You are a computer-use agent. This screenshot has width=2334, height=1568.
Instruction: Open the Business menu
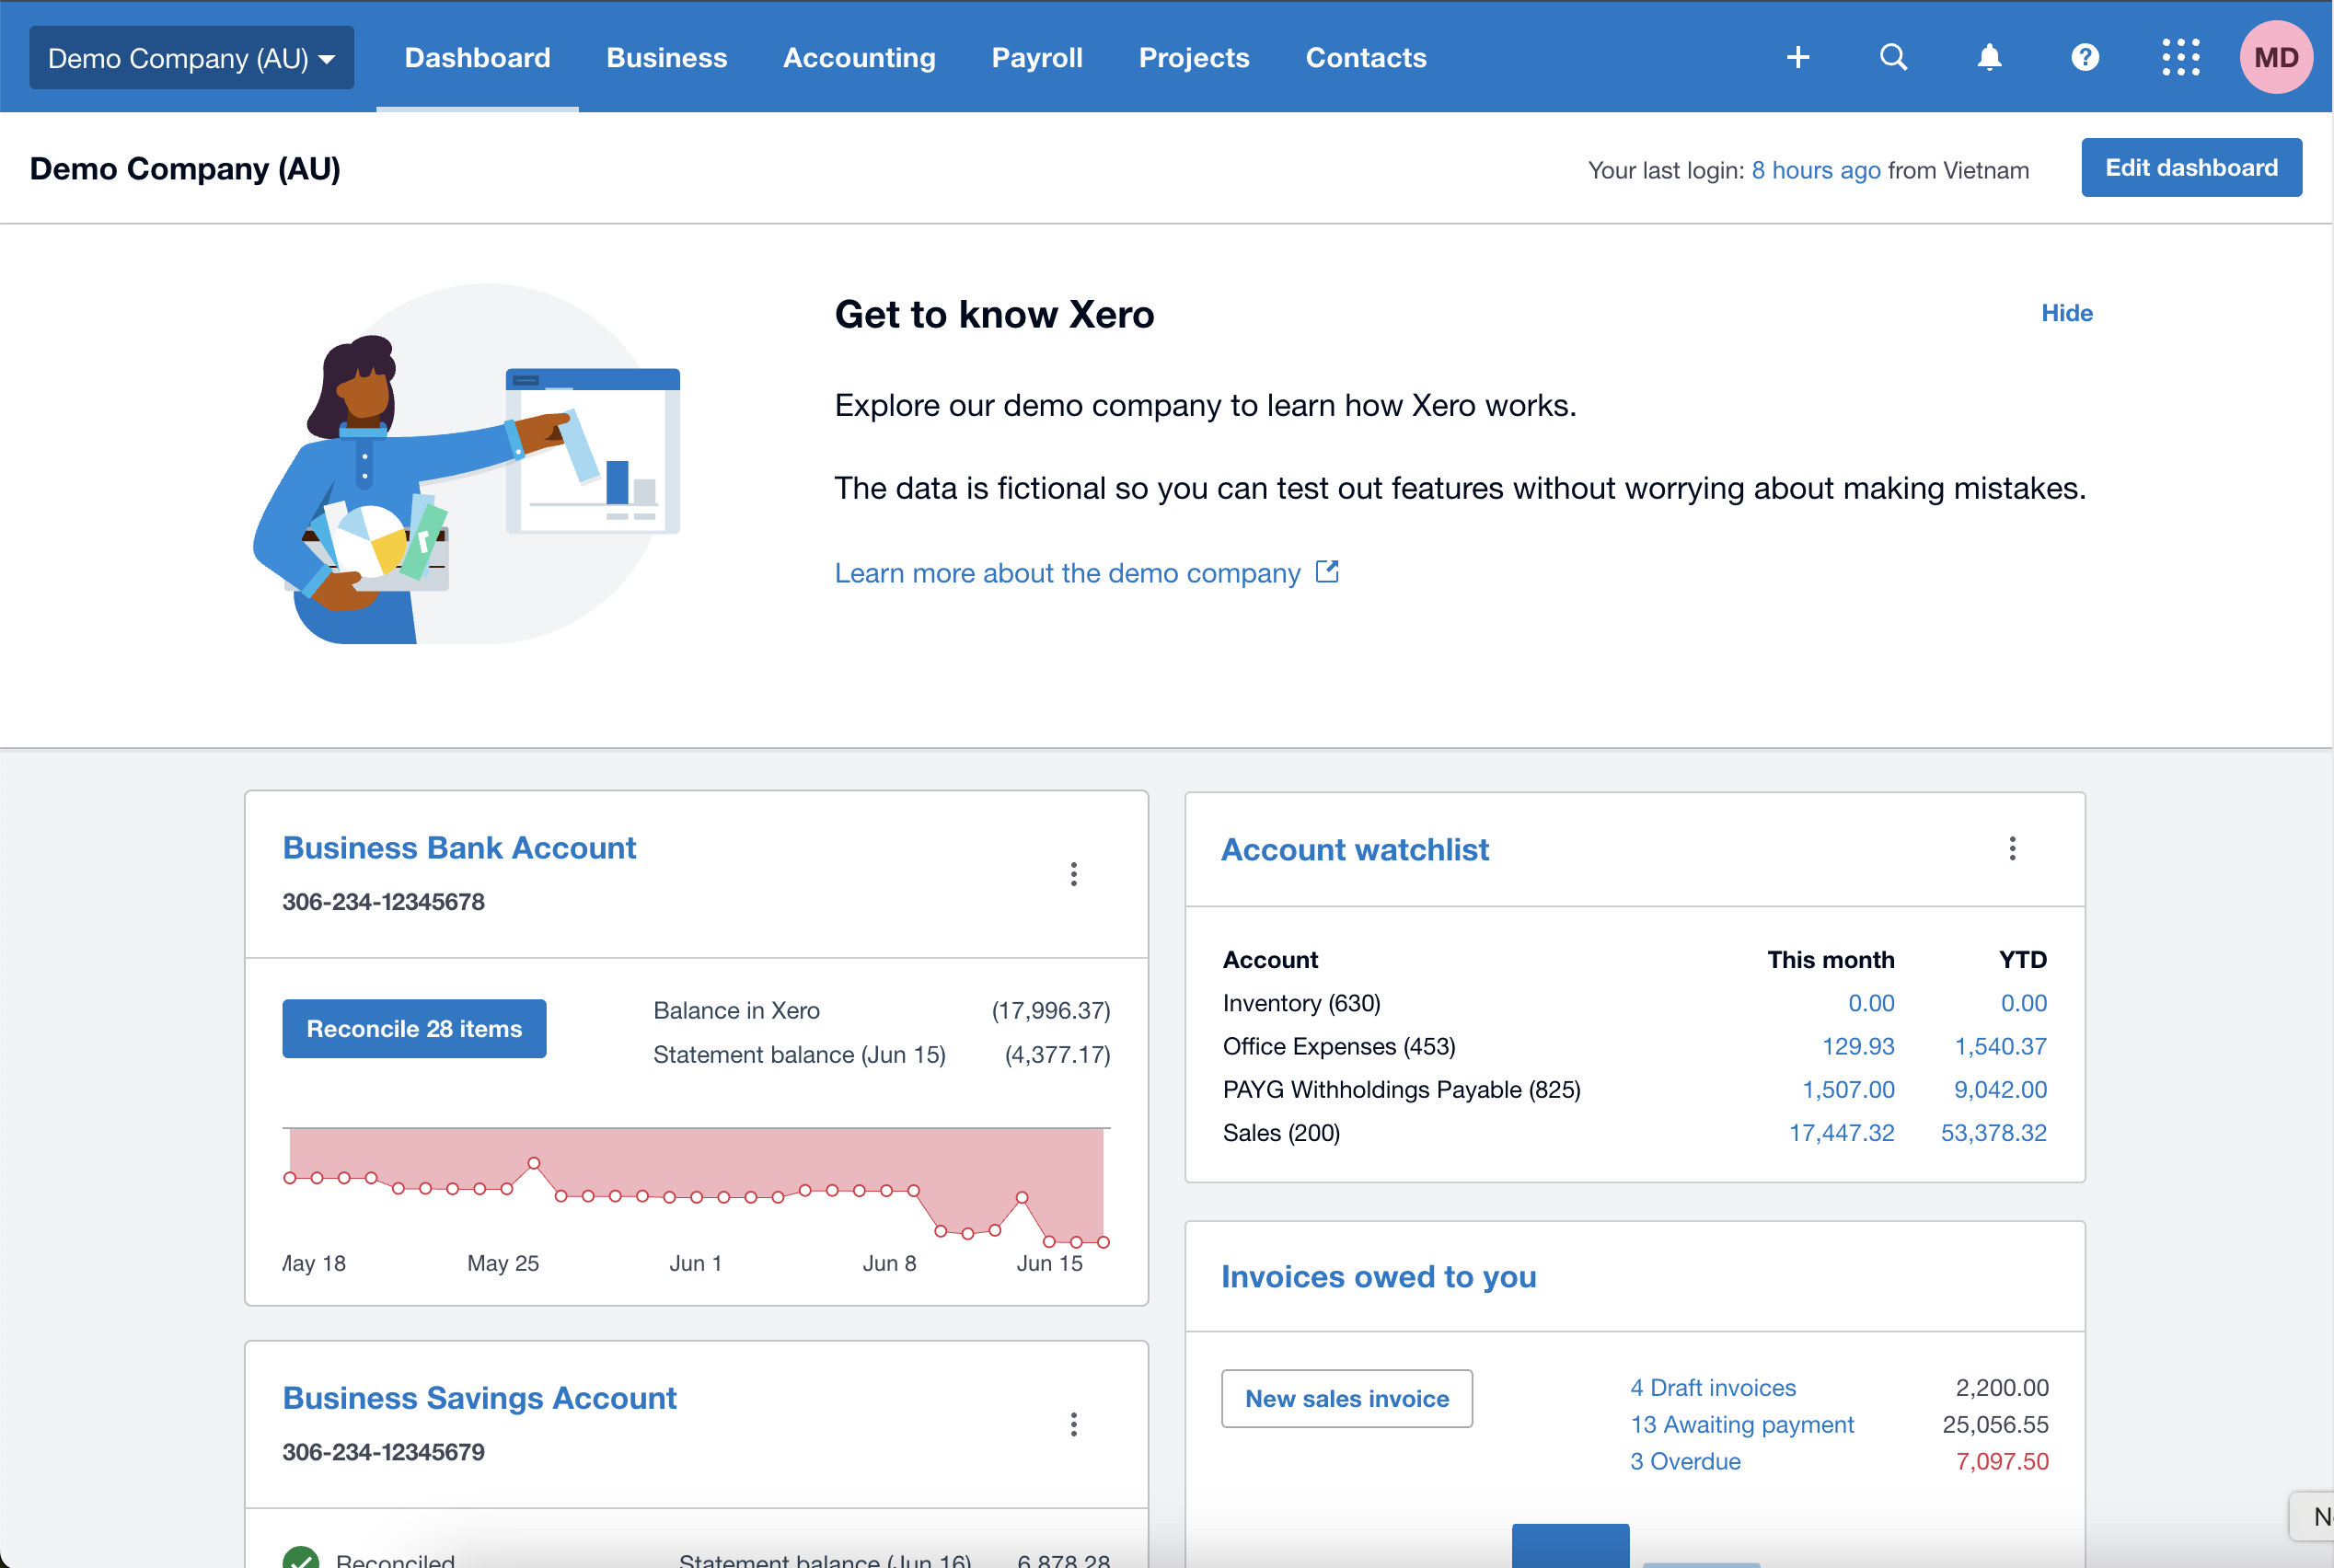point(666,57)
